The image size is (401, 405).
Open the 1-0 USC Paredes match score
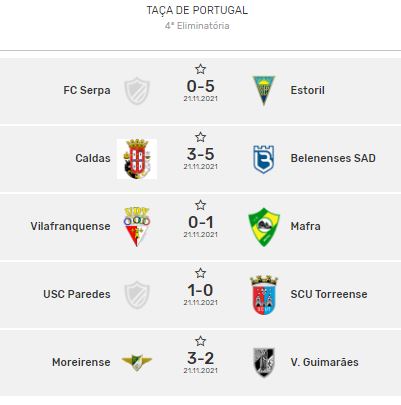click(x=200, y=290)
